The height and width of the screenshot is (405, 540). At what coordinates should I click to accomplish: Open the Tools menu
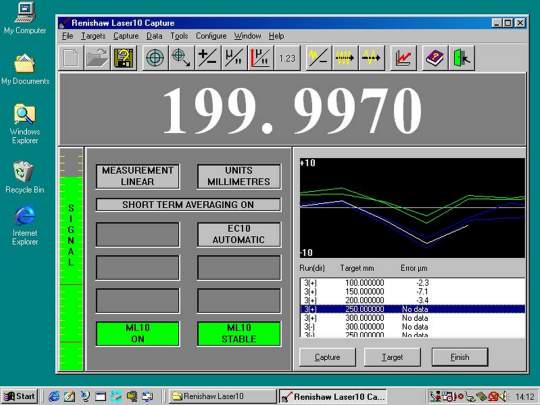click(x=179, y=36)
